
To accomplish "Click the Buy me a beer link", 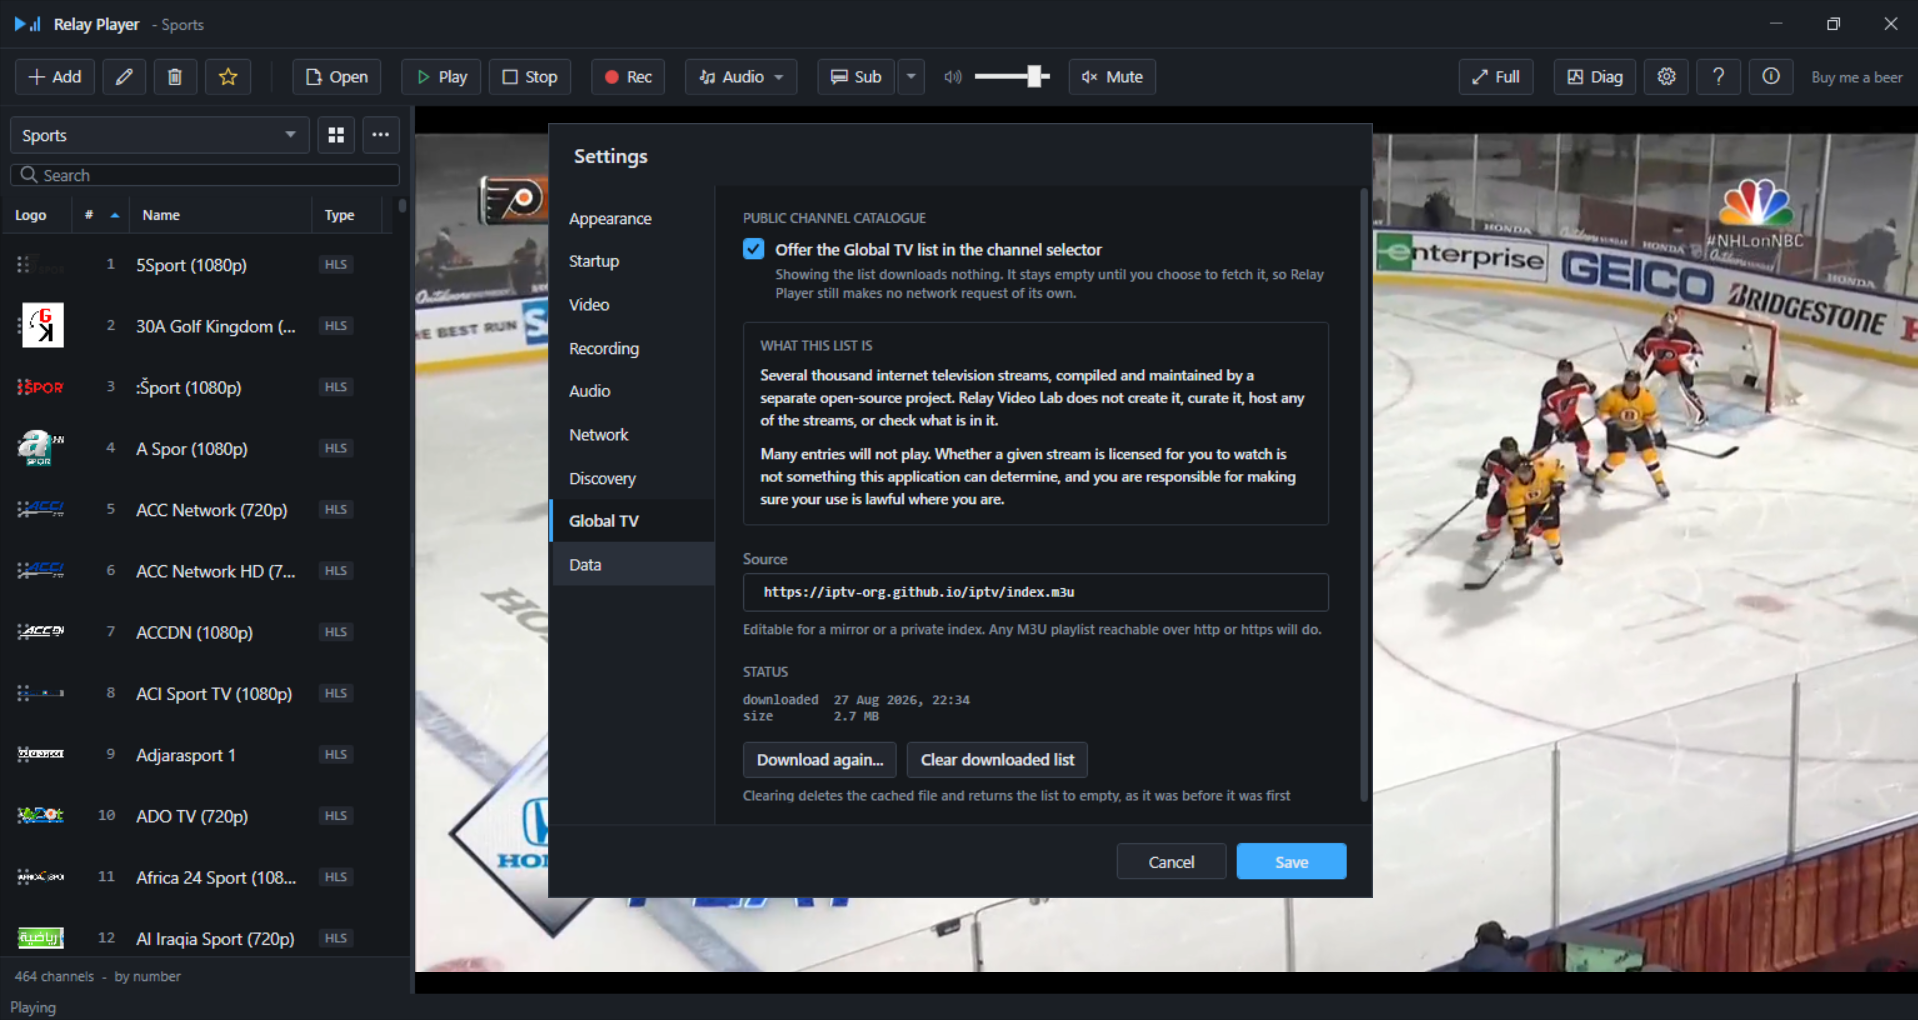I will coord(1856,77).
